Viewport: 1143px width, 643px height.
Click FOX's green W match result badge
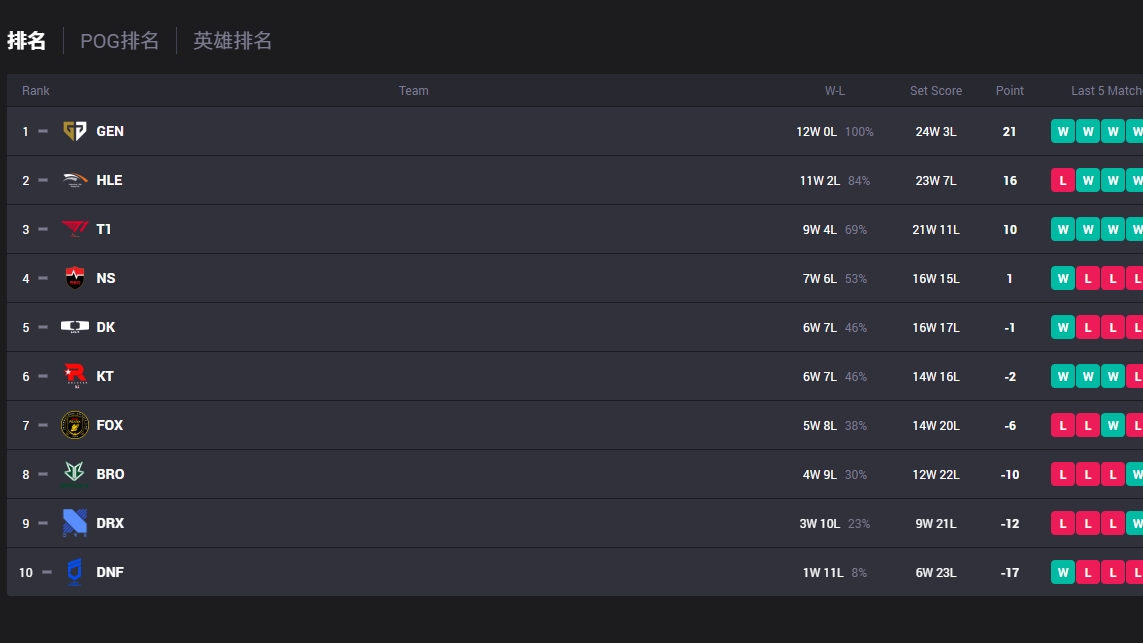click(1112, 425)
